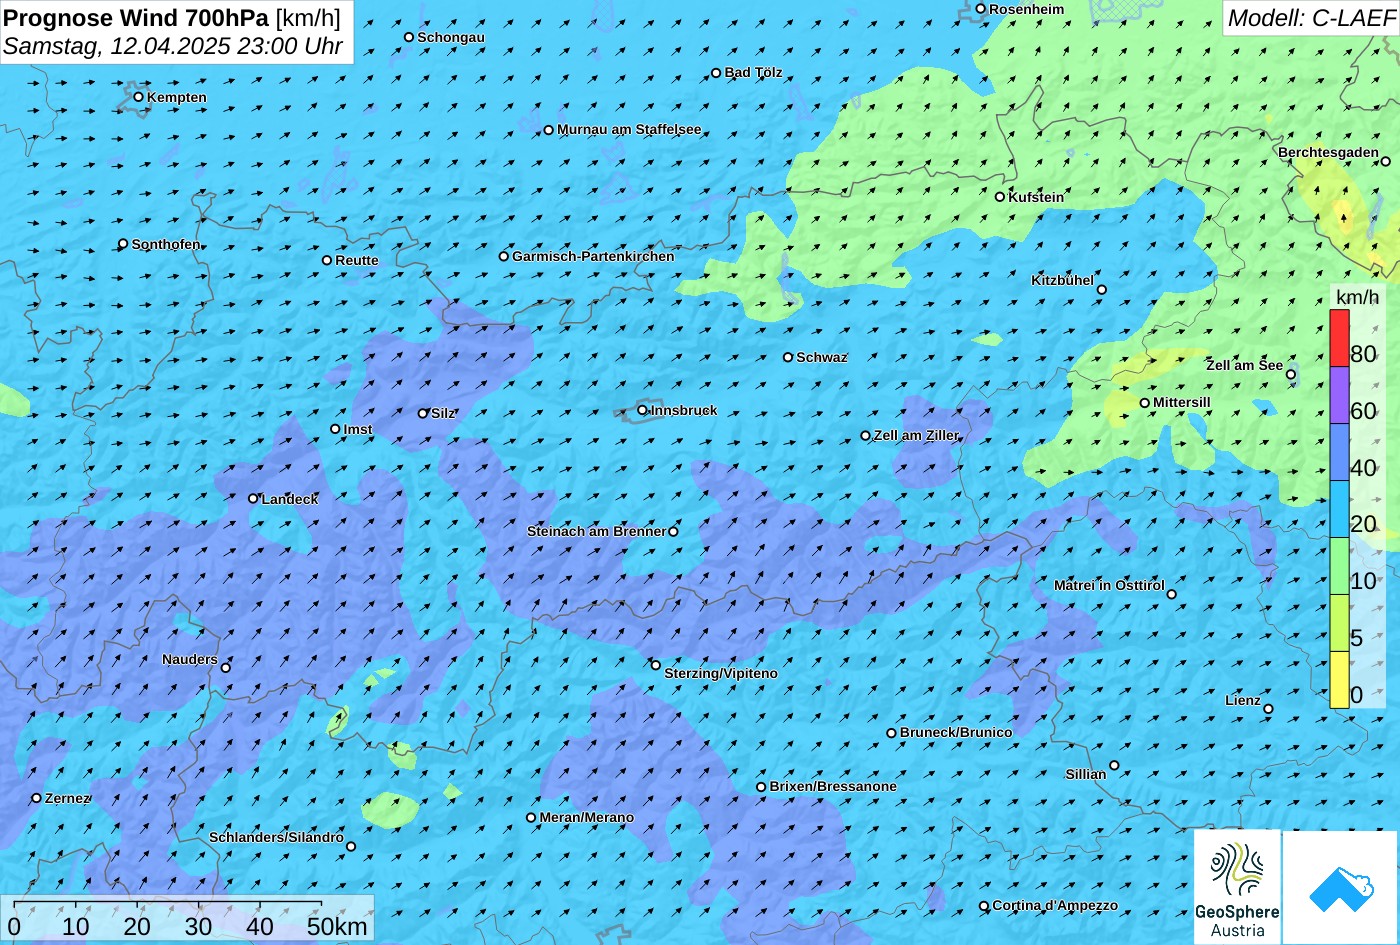The width and height of the screenshot is (1400, 945).
Task: Click the date Samstag, 12.04.2025 23:00 Uhr
Action: coord(173,46)
